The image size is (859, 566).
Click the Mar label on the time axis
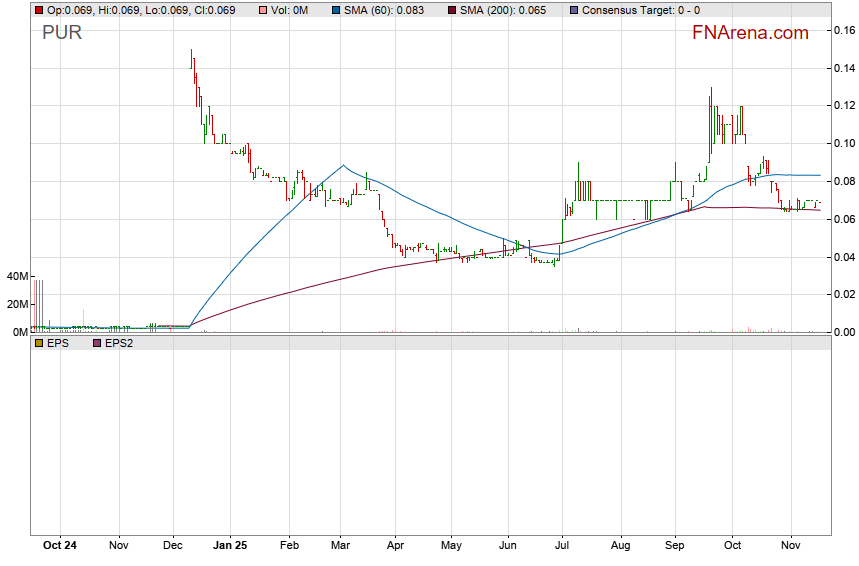(342, 547)
